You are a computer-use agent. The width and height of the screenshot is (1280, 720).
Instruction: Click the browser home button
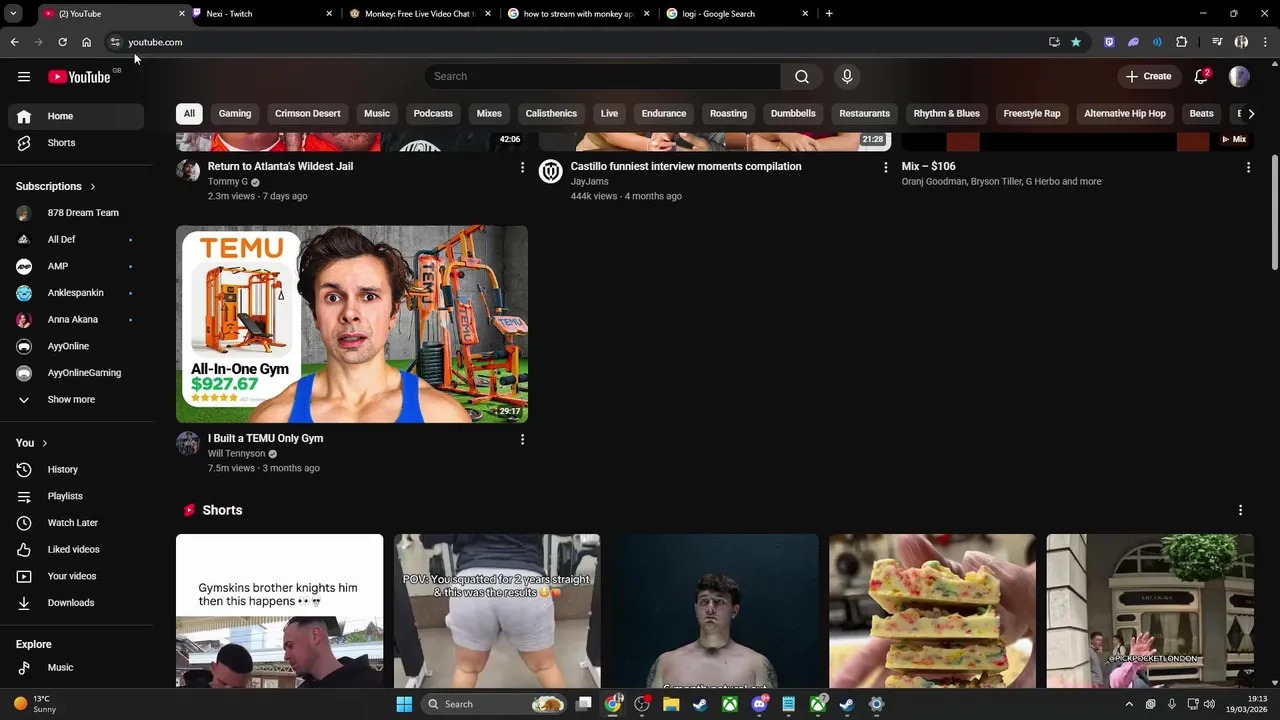click(86, 42)
